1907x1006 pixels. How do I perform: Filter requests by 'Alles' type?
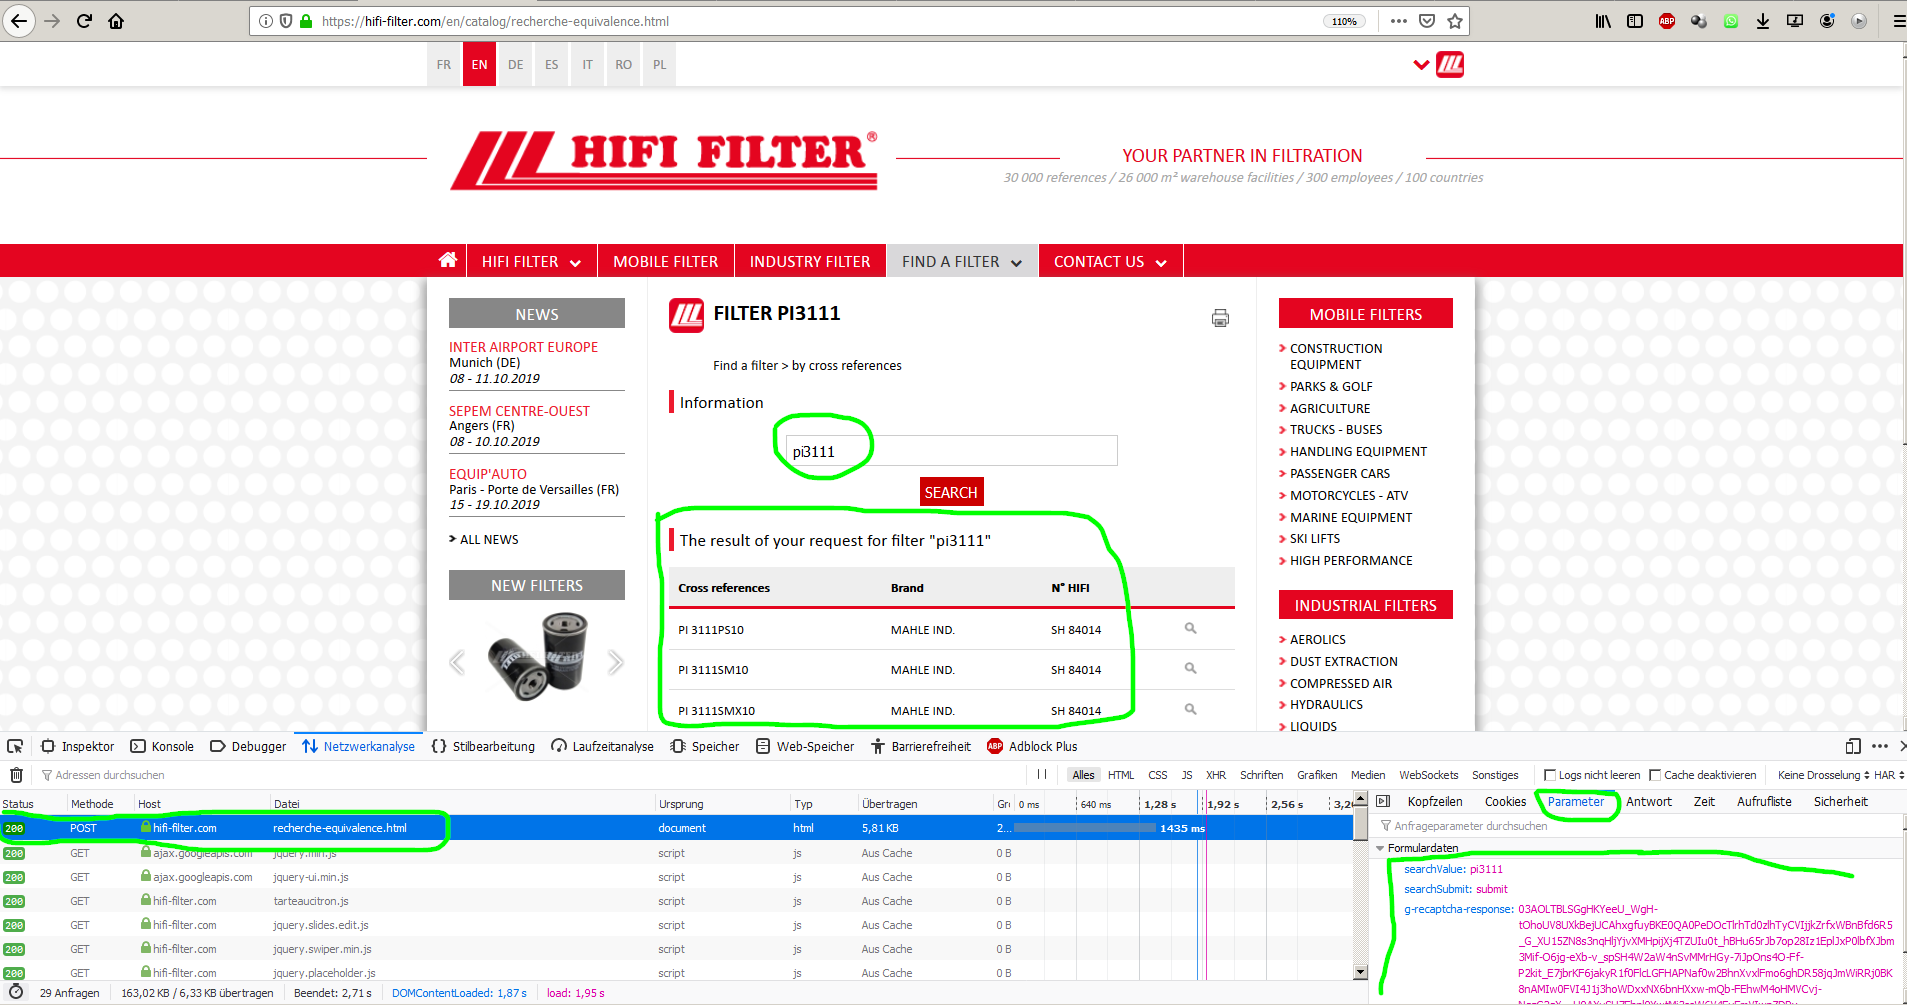tap(1083, 775)
